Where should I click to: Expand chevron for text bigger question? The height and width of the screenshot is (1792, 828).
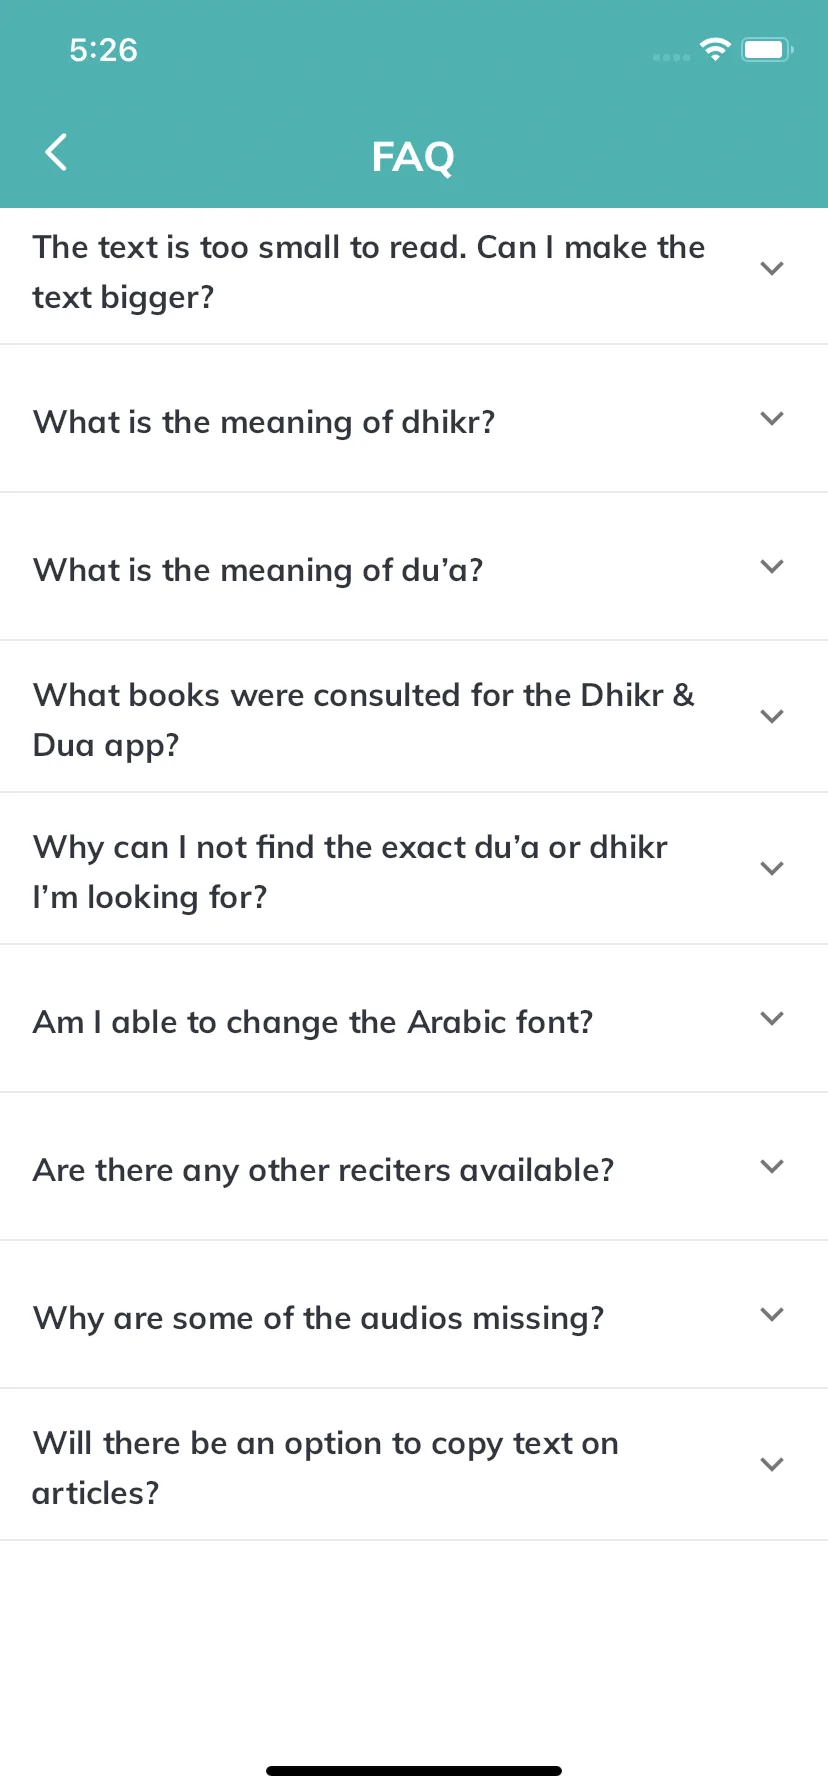pyautogui.click(x=771, y=268)
